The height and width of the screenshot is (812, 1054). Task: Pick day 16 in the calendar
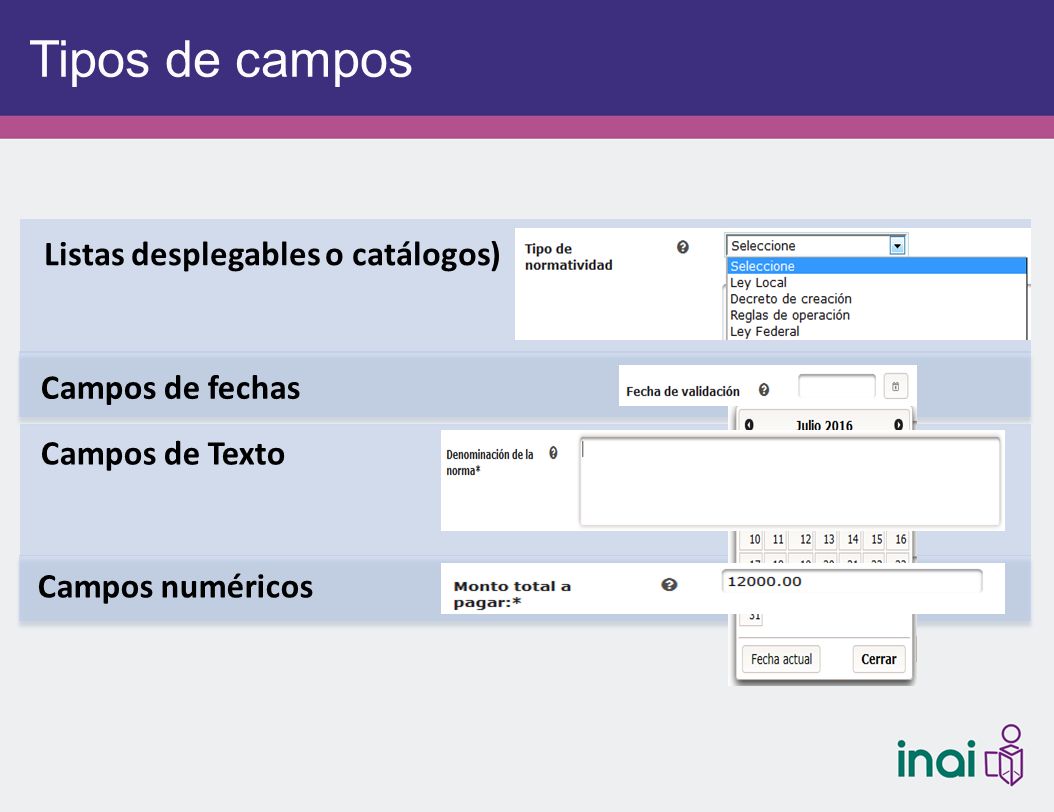click(x=901, y=539)
